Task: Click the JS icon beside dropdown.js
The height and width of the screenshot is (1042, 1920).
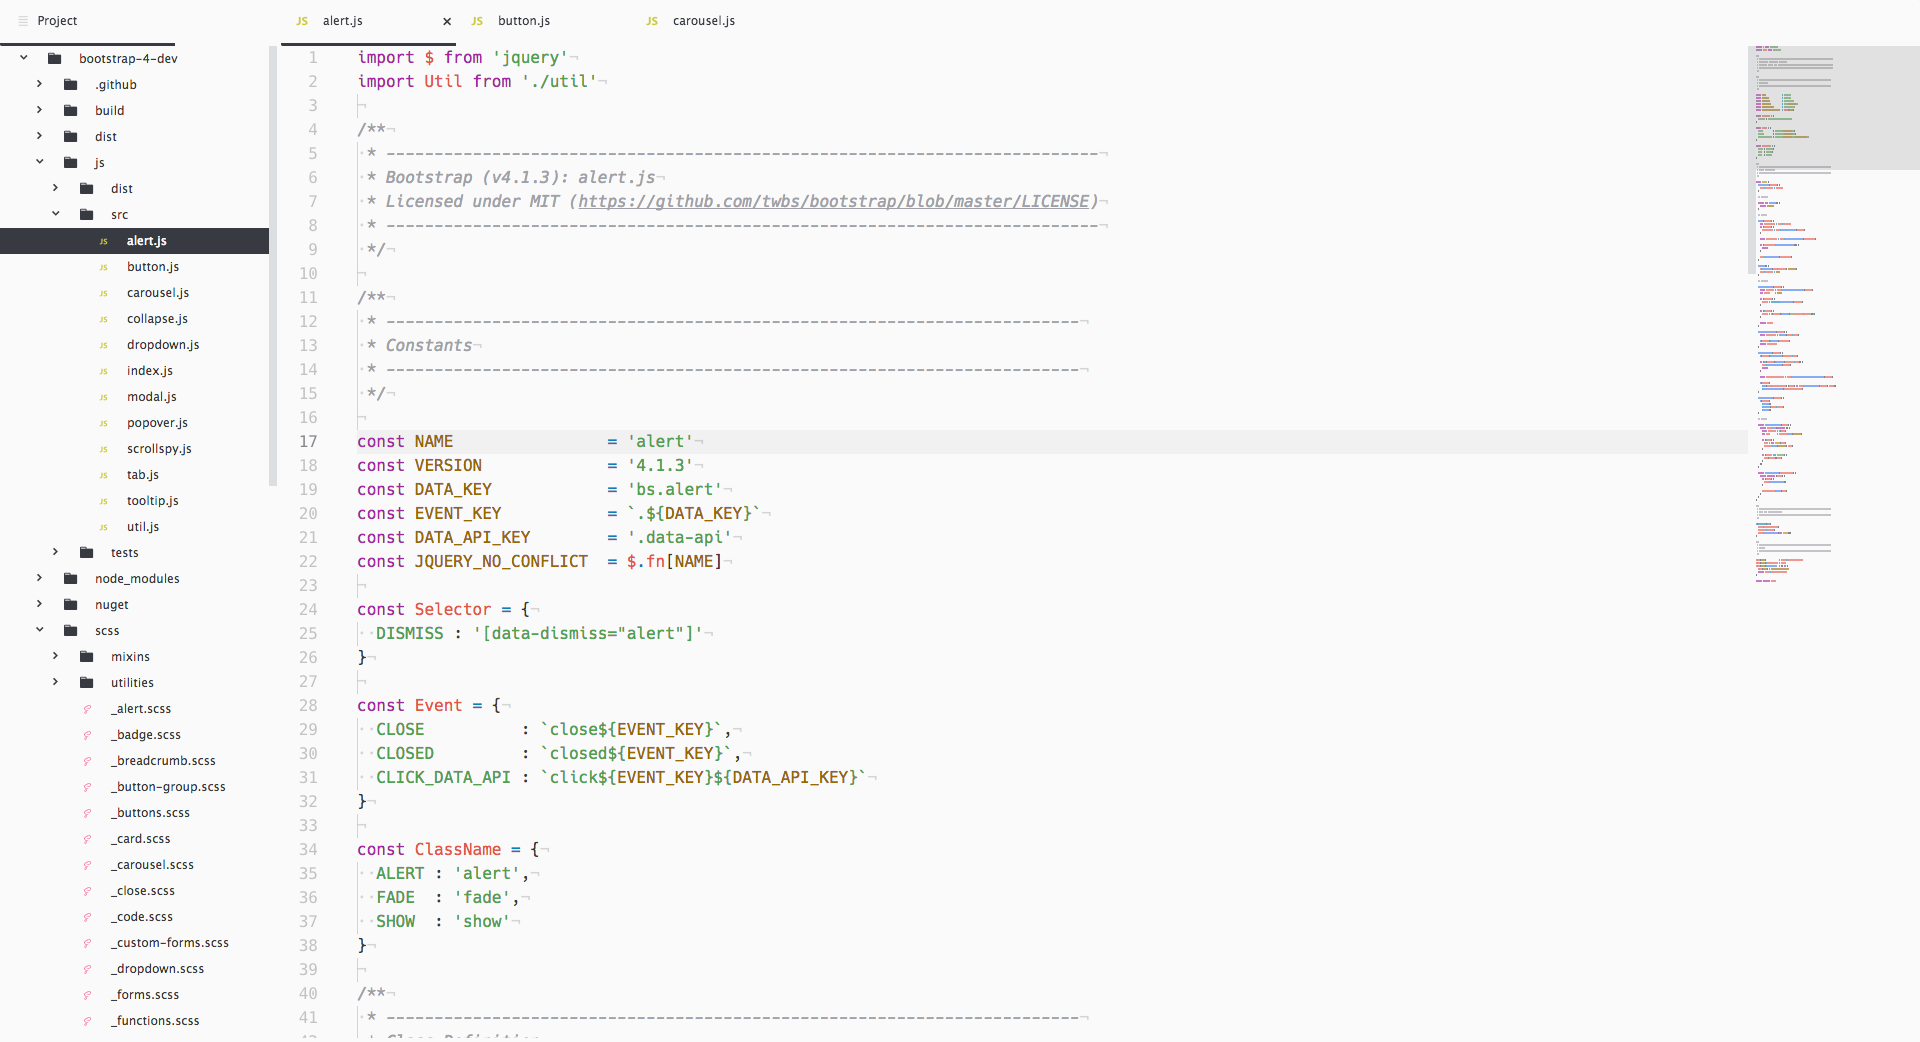Action: 103,345
